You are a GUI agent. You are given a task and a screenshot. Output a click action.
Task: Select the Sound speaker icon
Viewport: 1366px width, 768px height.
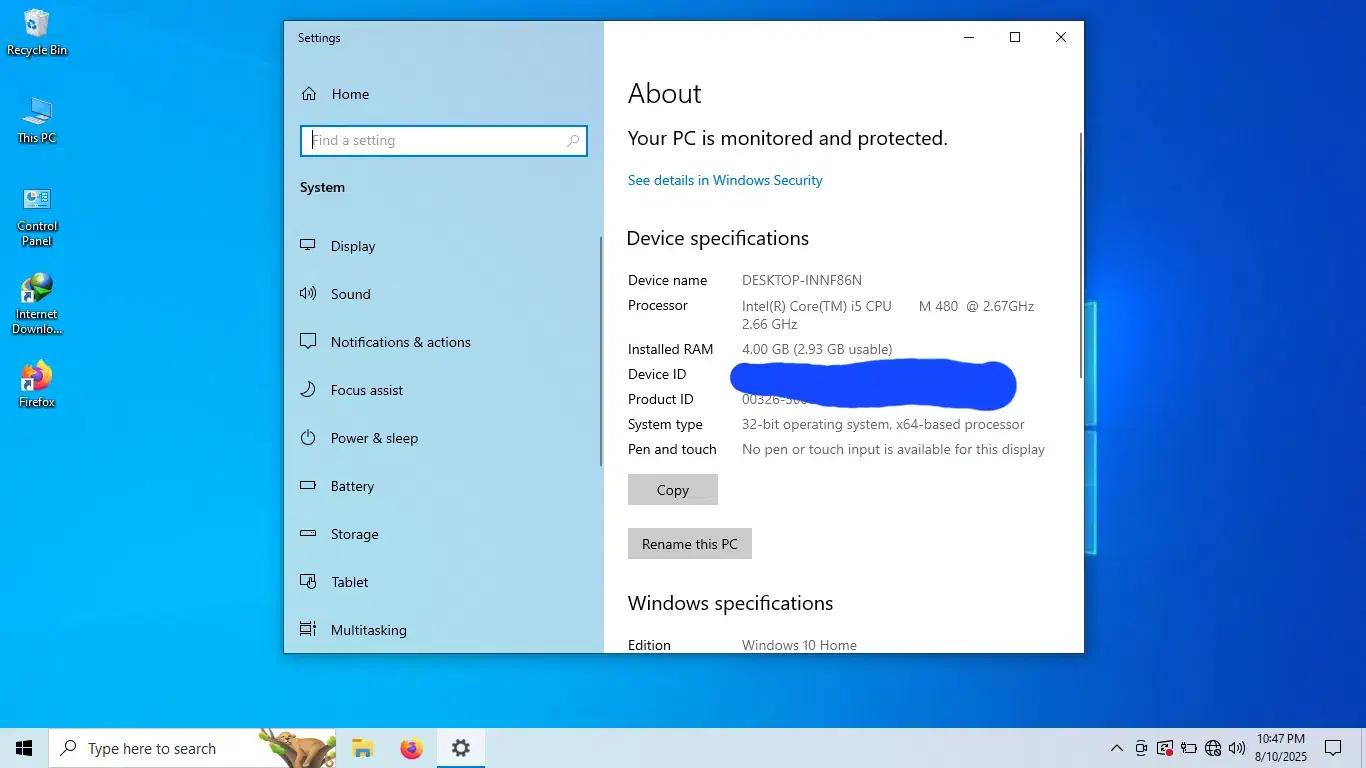click(309, 294)
